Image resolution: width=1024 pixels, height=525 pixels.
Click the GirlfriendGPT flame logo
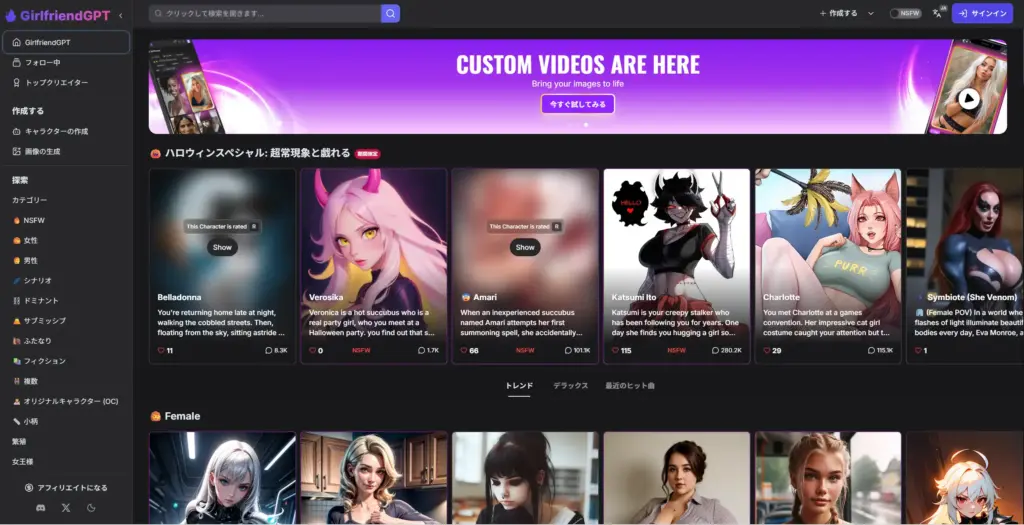(x=11, y=15)
